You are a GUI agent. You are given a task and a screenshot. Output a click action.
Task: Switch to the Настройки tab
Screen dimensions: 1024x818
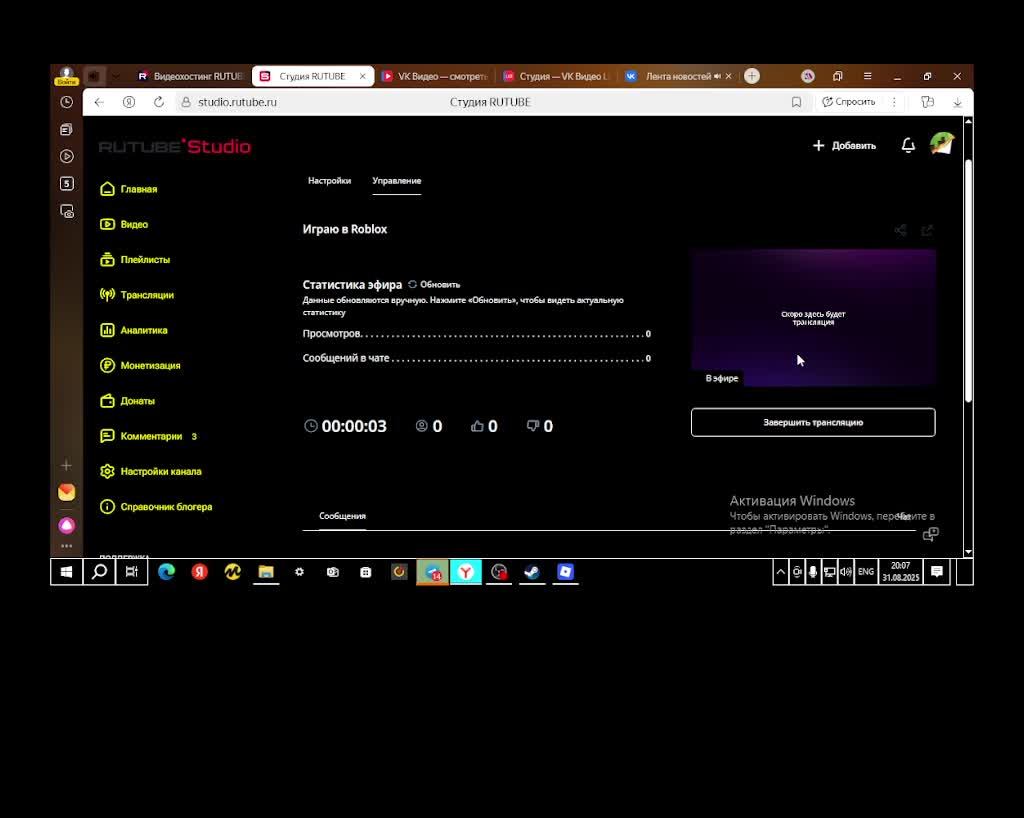click(329, 181)
